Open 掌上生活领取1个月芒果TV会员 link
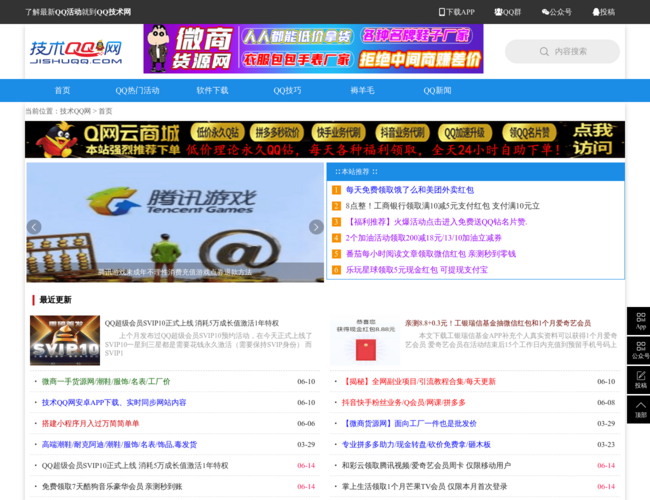The image size is (650, 500). coord(424,487)
